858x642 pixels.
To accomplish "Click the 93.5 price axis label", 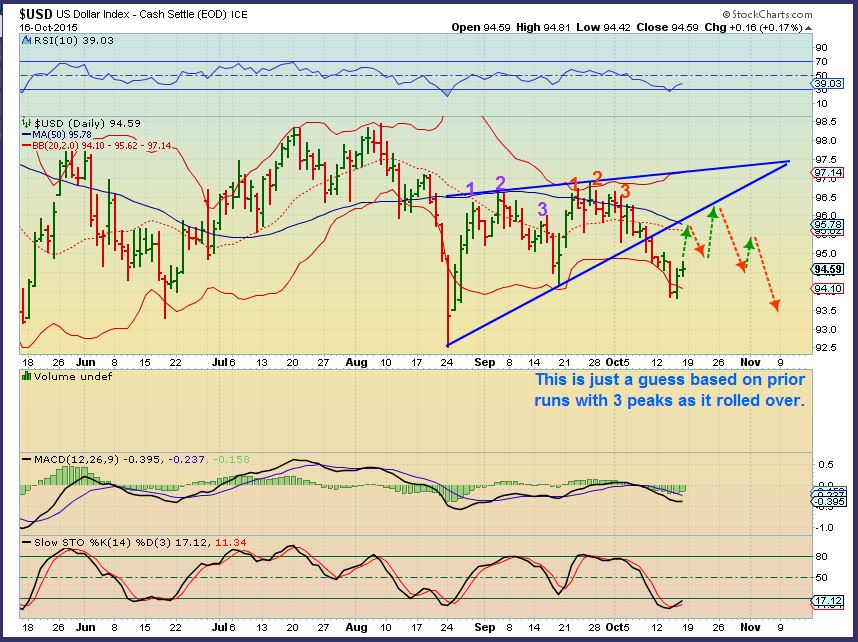I will click(825, 310).
